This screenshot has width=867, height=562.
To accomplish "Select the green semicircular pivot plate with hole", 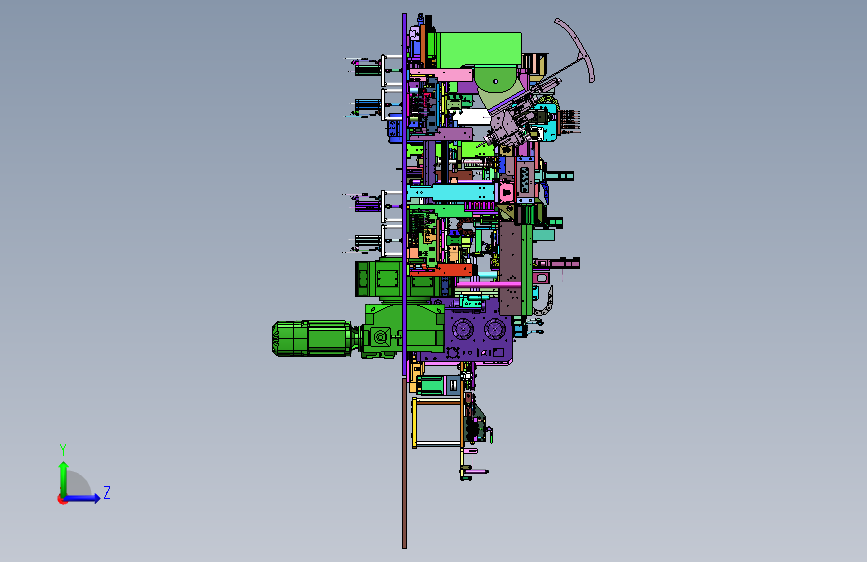I will point(496,80).
